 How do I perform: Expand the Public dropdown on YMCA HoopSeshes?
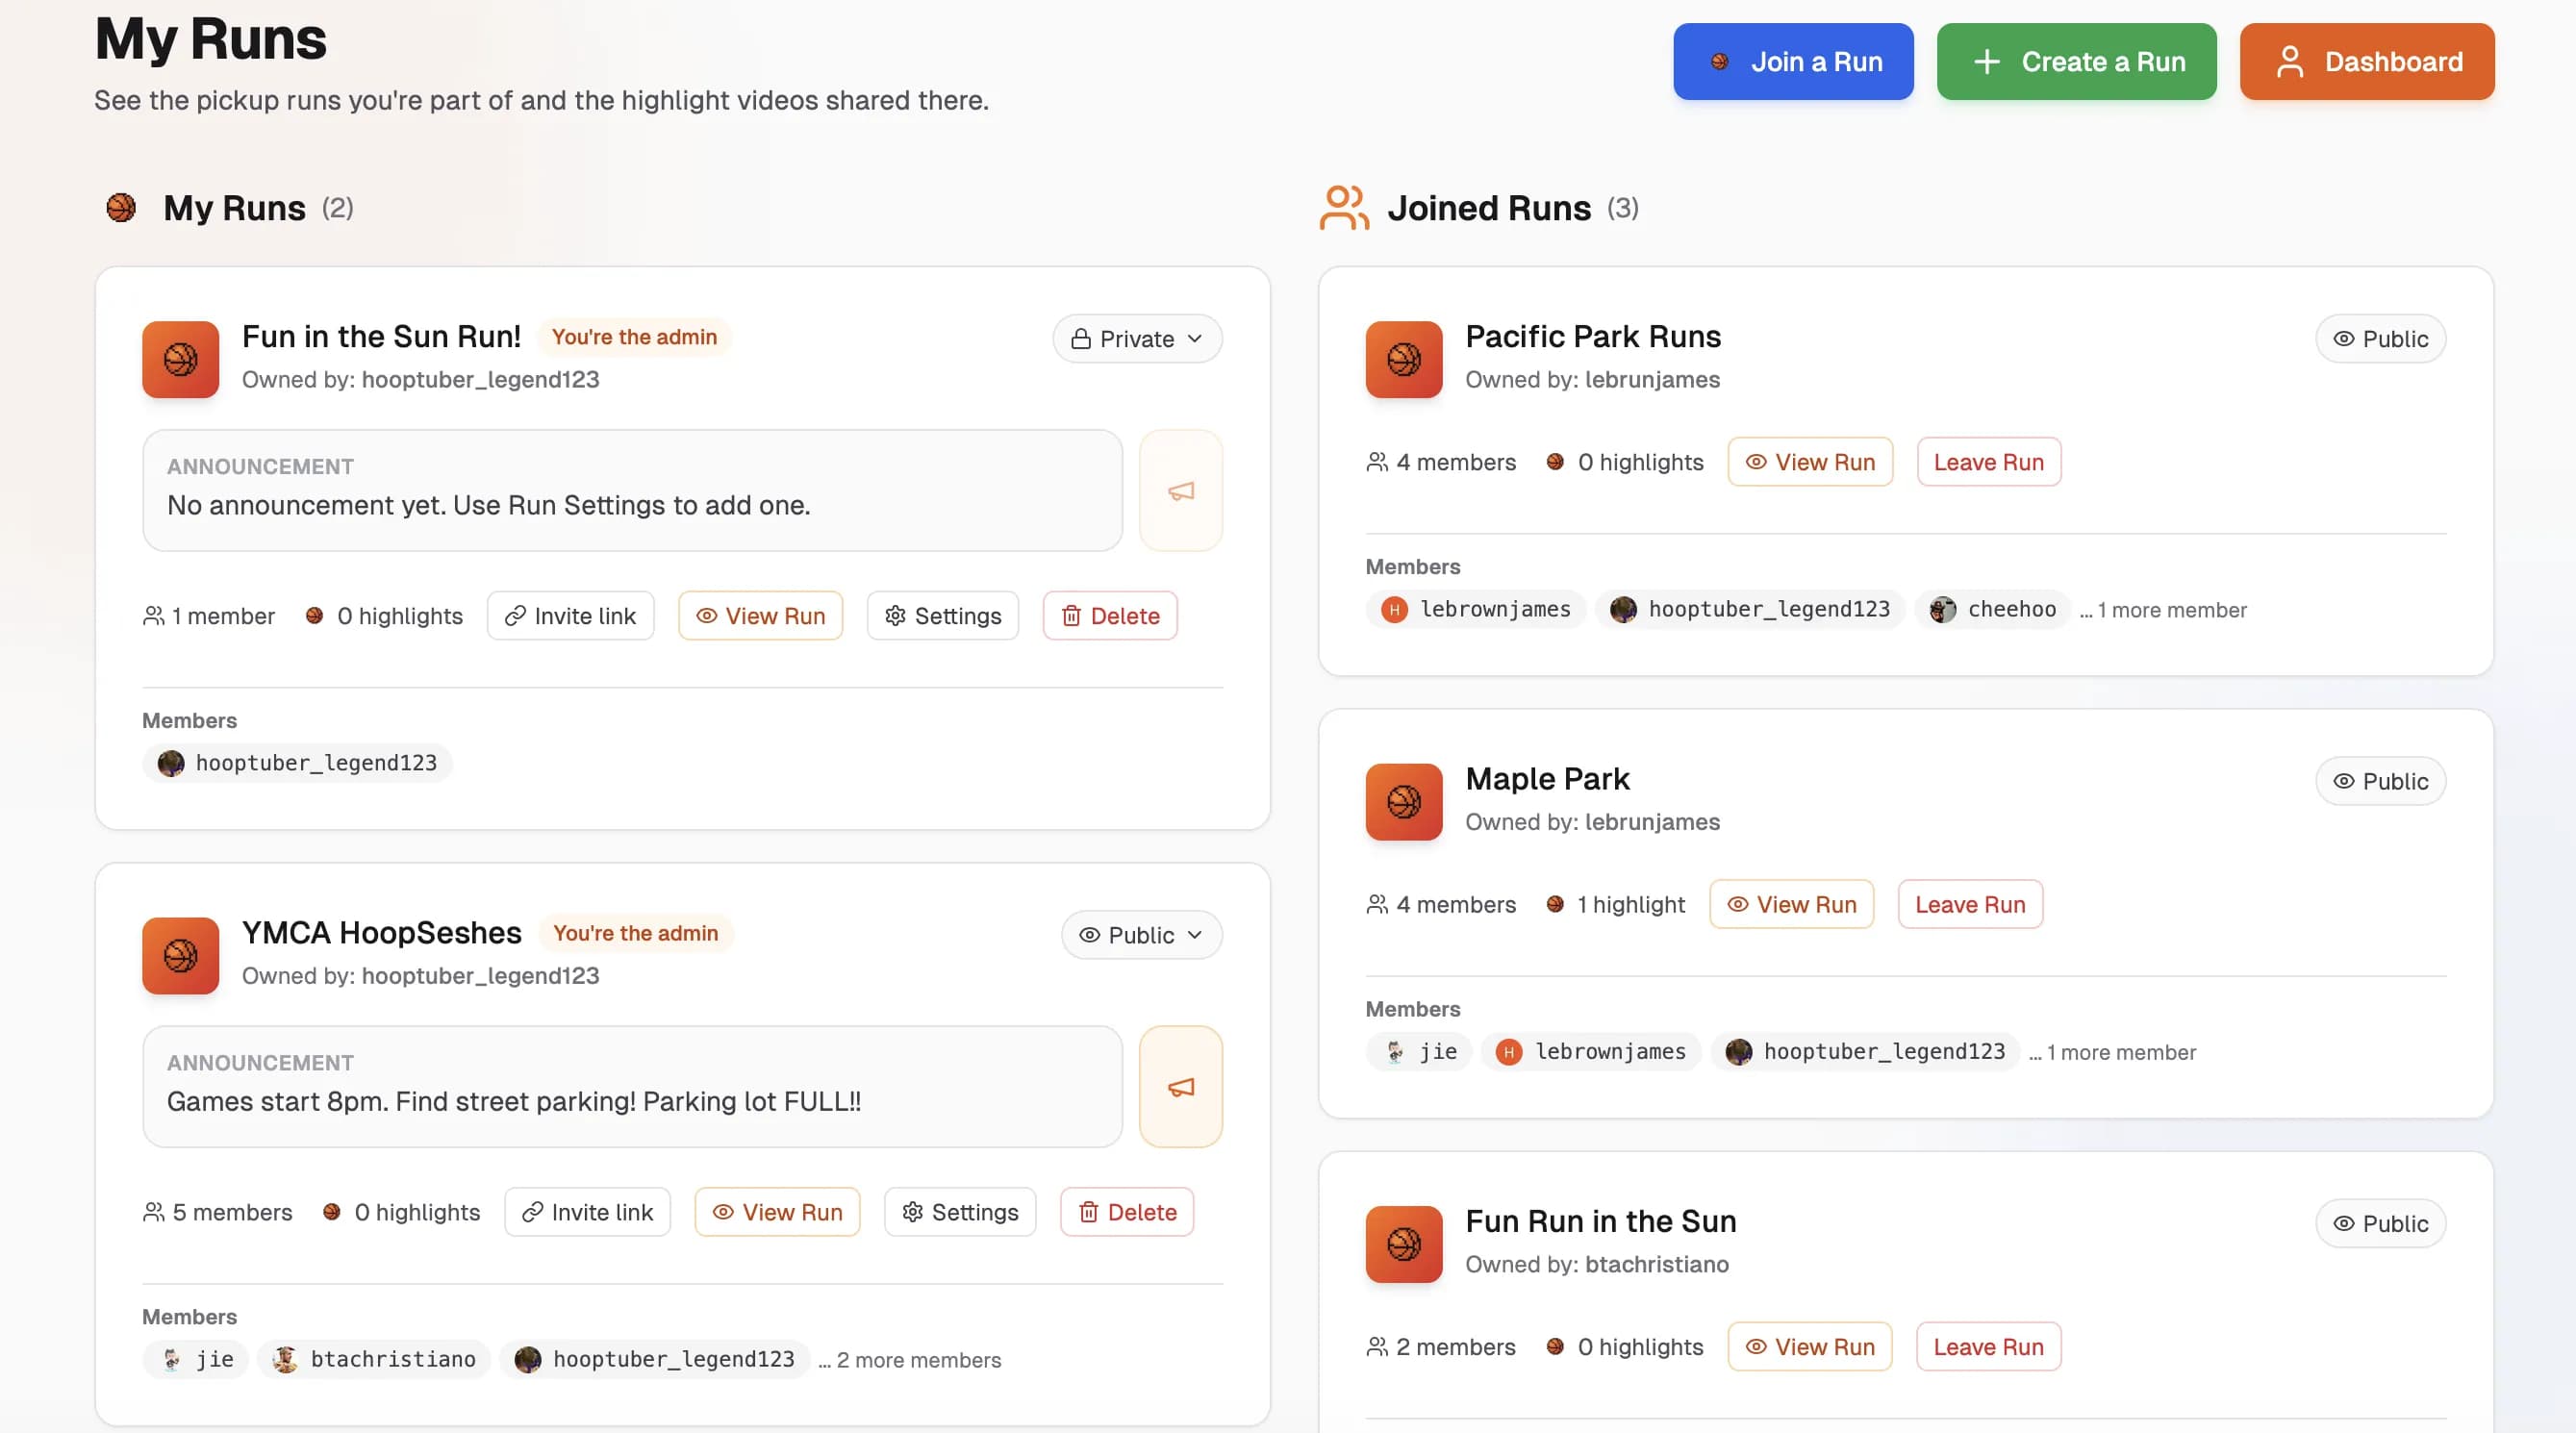coord(1140,935)
